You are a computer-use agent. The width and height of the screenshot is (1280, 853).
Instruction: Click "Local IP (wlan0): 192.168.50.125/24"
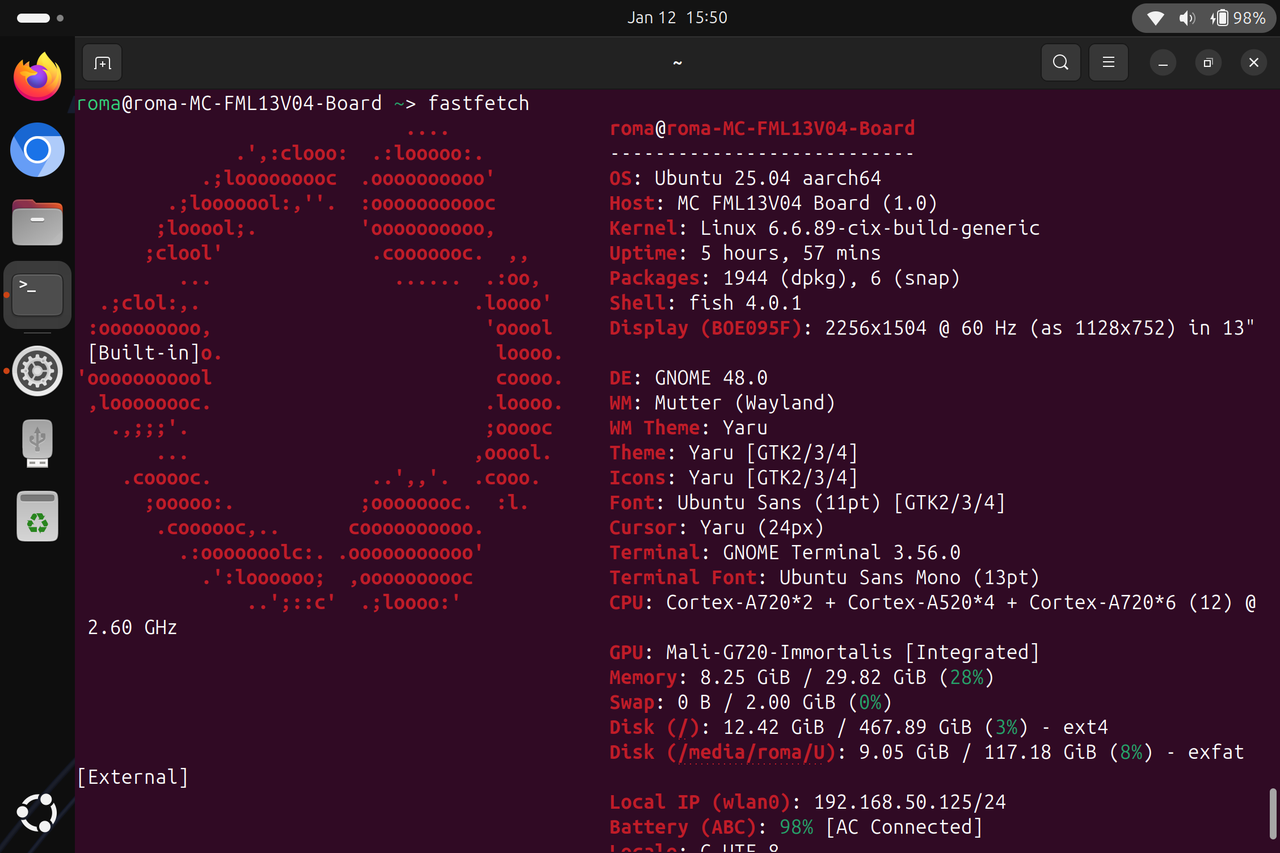pos(807,802)
